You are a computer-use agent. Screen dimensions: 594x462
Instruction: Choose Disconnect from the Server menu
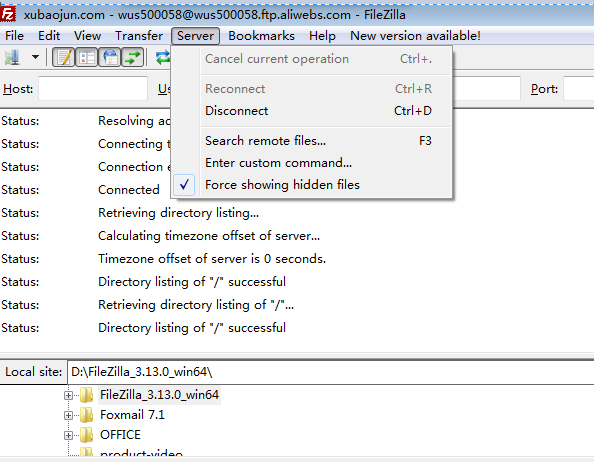[x=311, y=111]
